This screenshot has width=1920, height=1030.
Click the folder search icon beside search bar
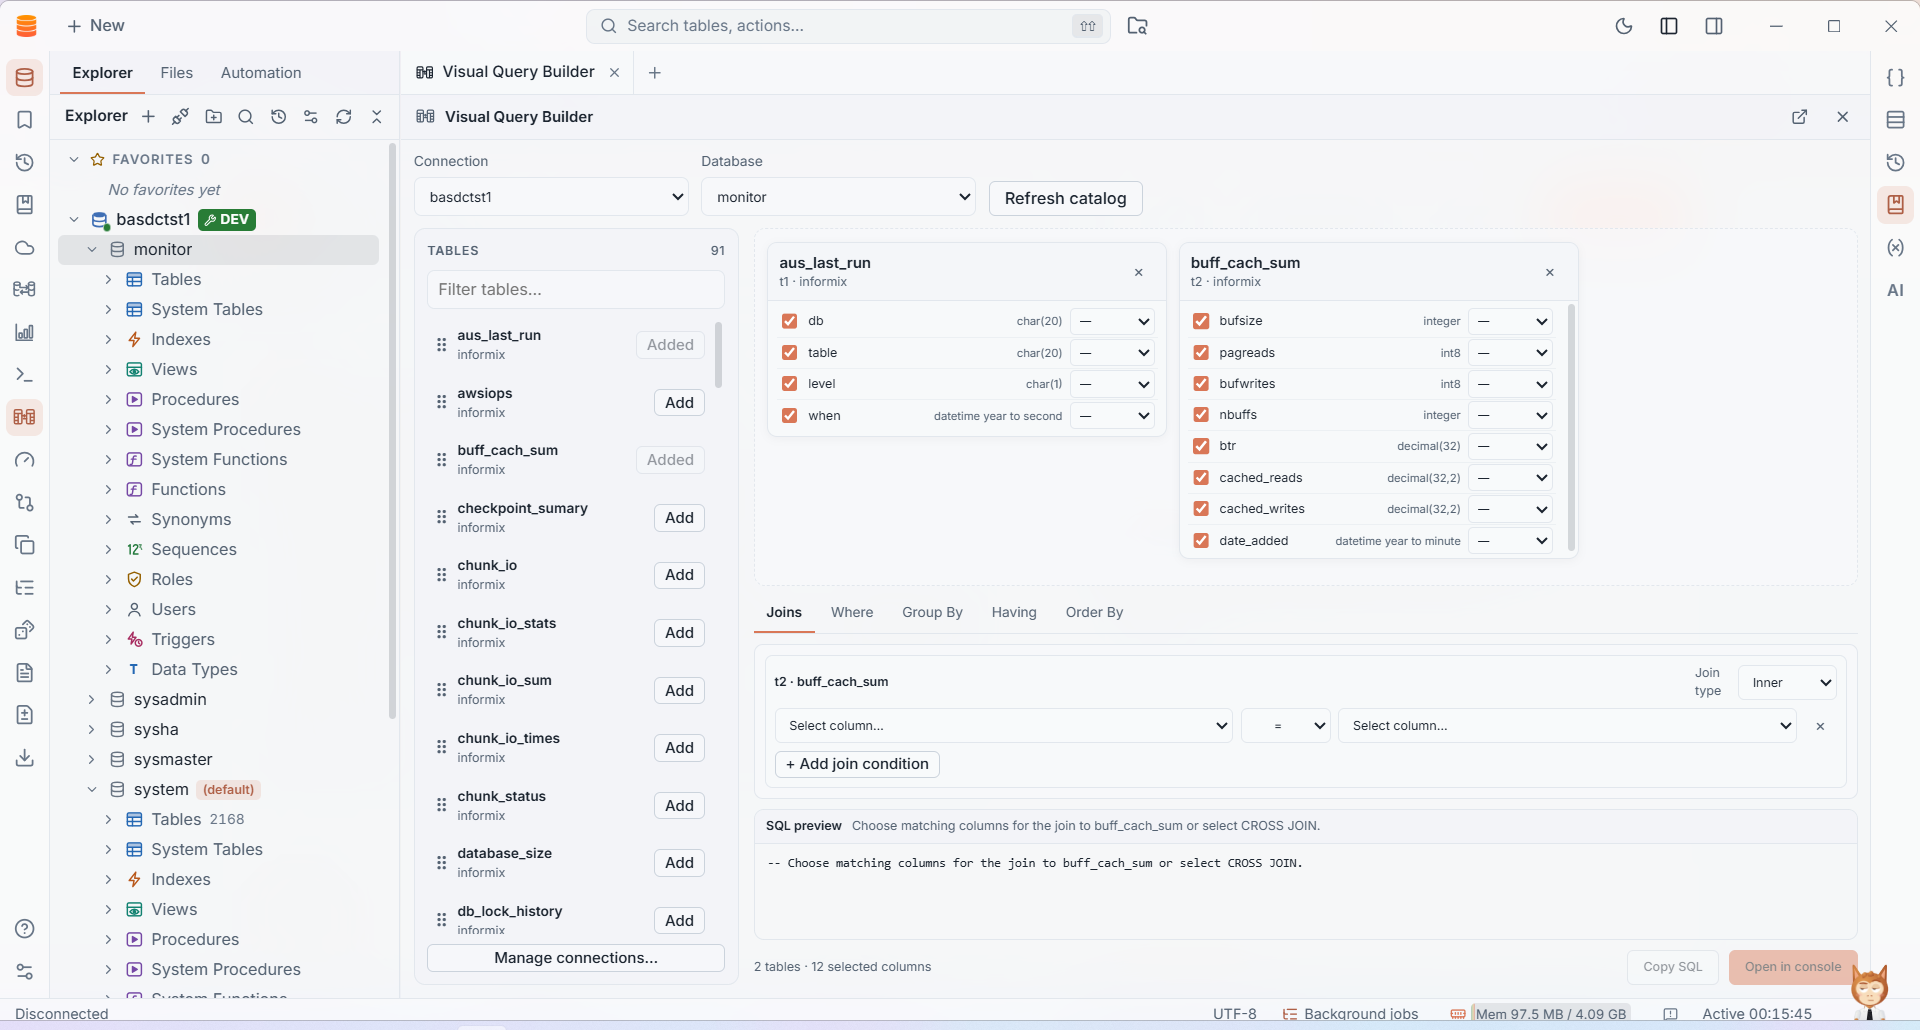1137,26
